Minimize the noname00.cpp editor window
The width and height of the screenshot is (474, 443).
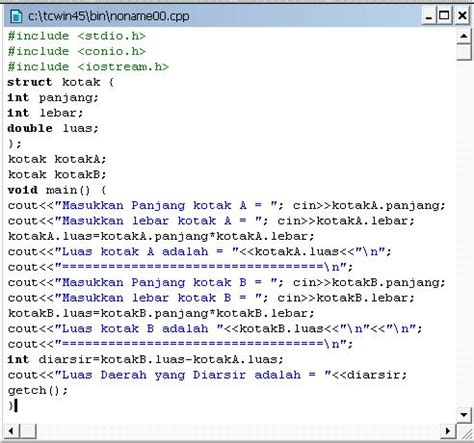[x=429, y=16]
